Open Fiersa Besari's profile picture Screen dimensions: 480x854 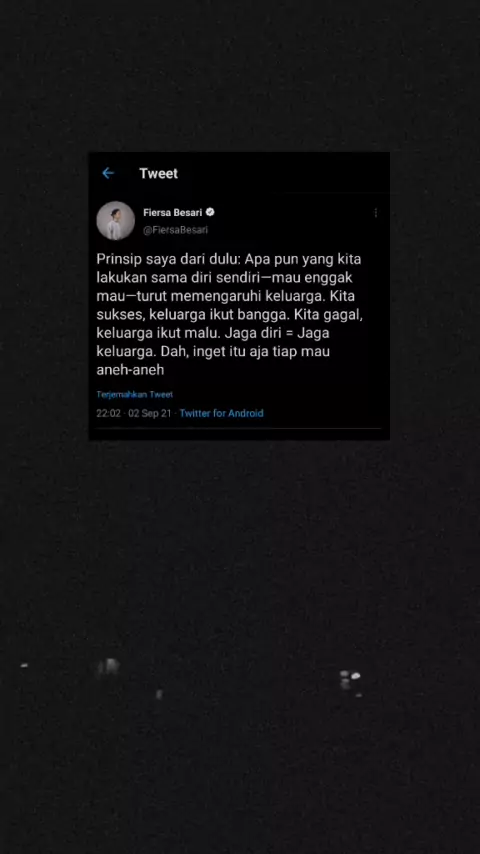click(116, 221)
